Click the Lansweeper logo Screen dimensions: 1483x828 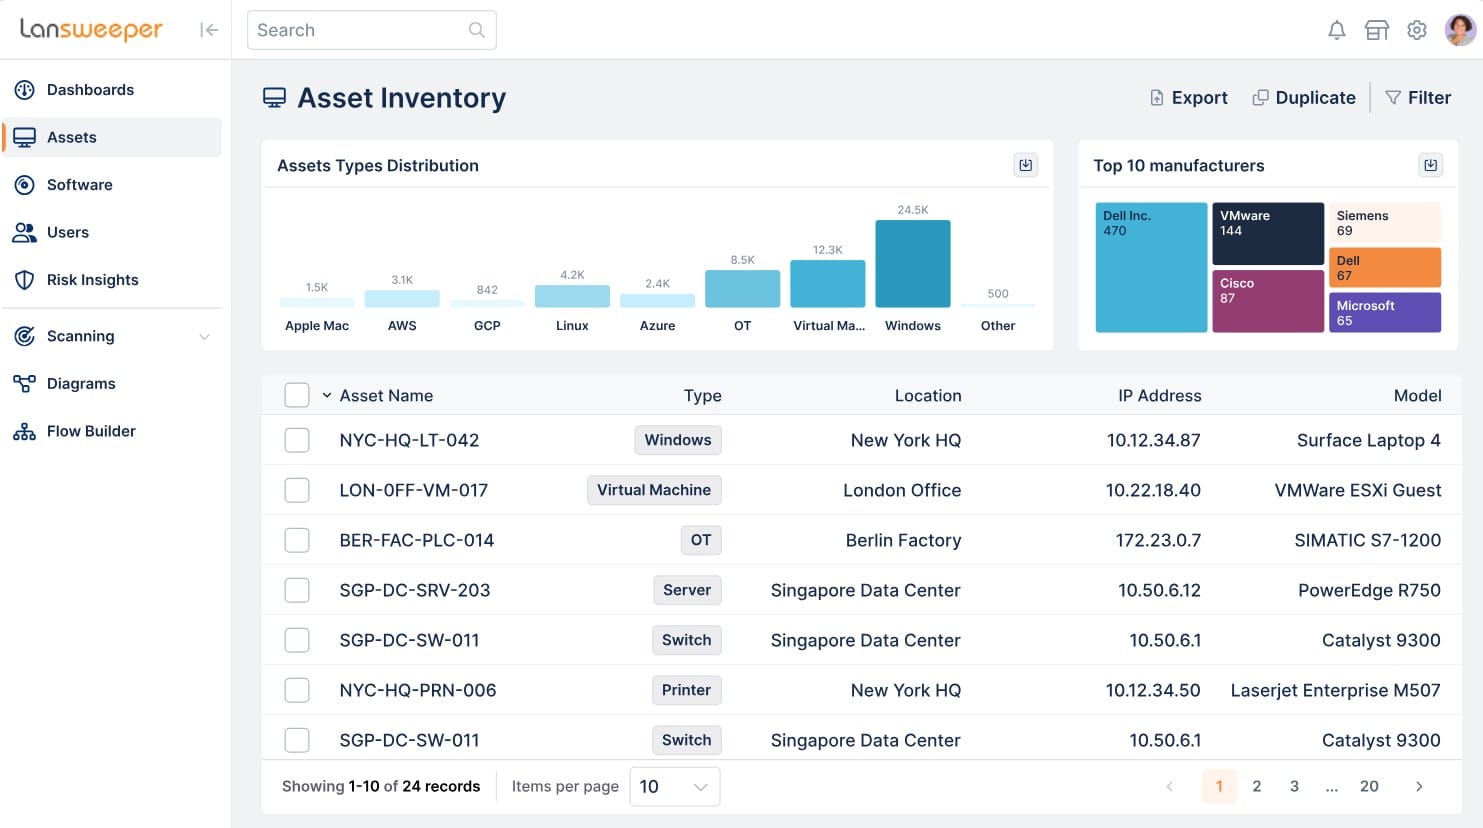coord(91,30)
